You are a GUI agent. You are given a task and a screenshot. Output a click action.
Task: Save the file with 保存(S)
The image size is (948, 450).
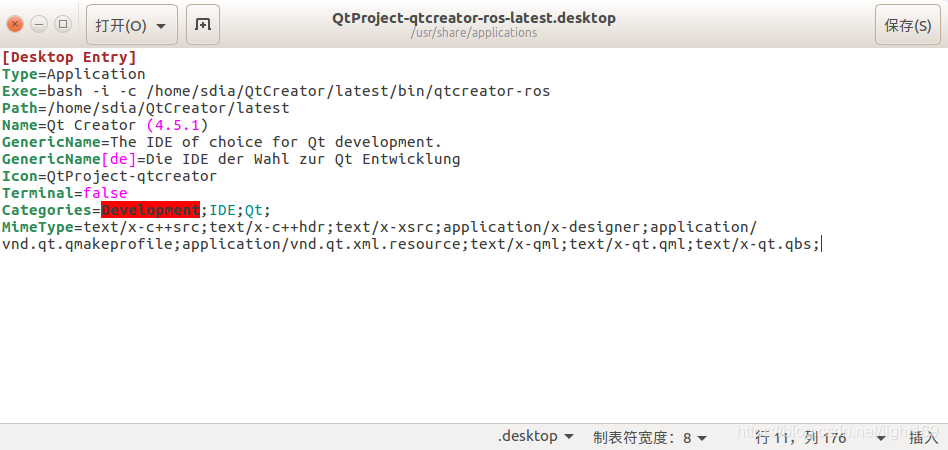pos(907,25)
